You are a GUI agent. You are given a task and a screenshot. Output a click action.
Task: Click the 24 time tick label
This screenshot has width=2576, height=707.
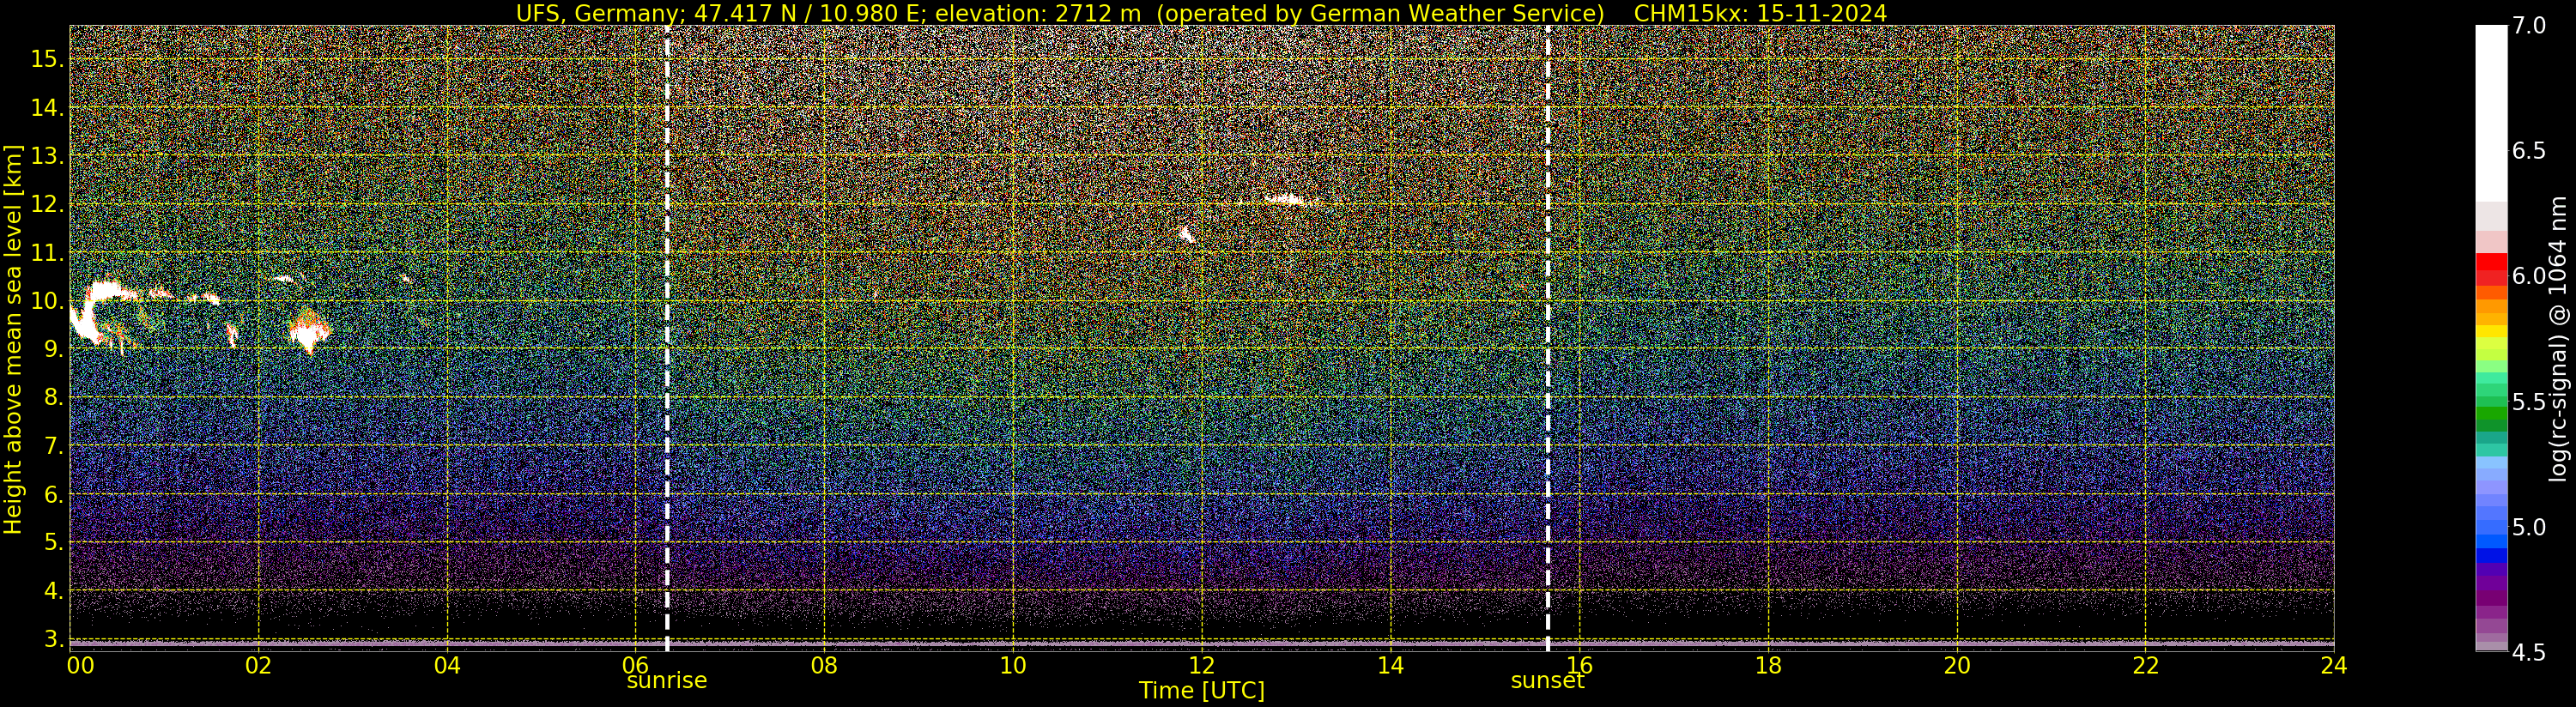click(2333, 665)
